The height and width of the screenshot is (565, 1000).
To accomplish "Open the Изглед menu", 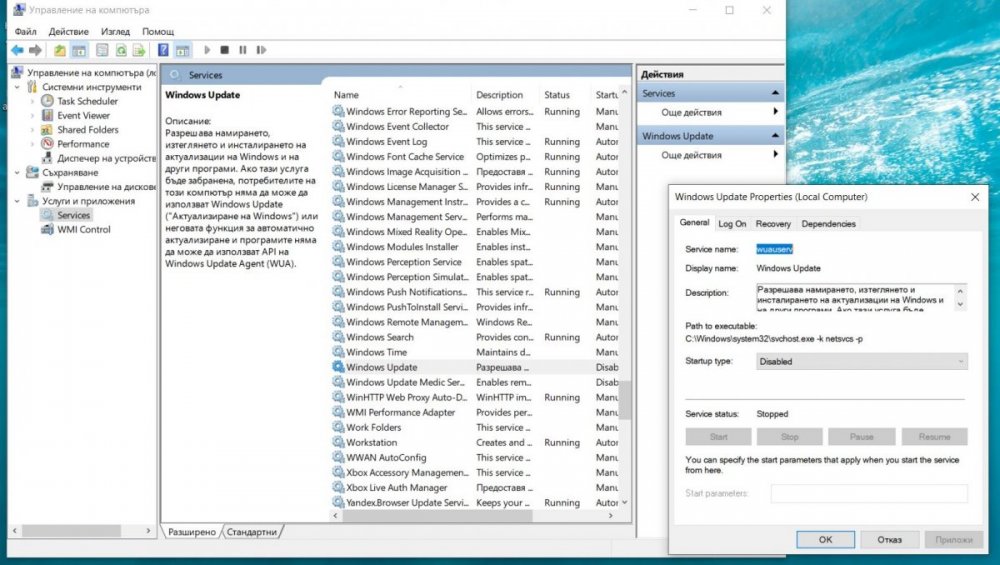I will (115, 31).
